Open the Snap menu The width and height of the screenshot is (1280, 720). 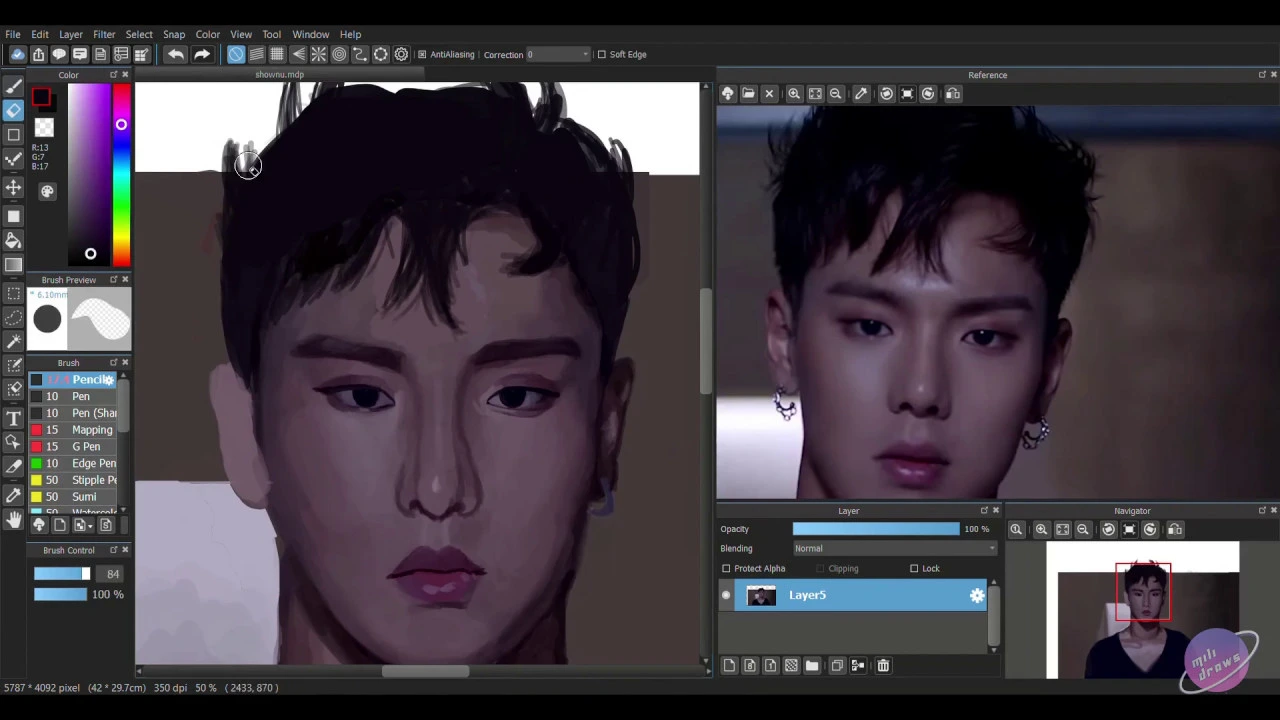(x=174, y=34)
